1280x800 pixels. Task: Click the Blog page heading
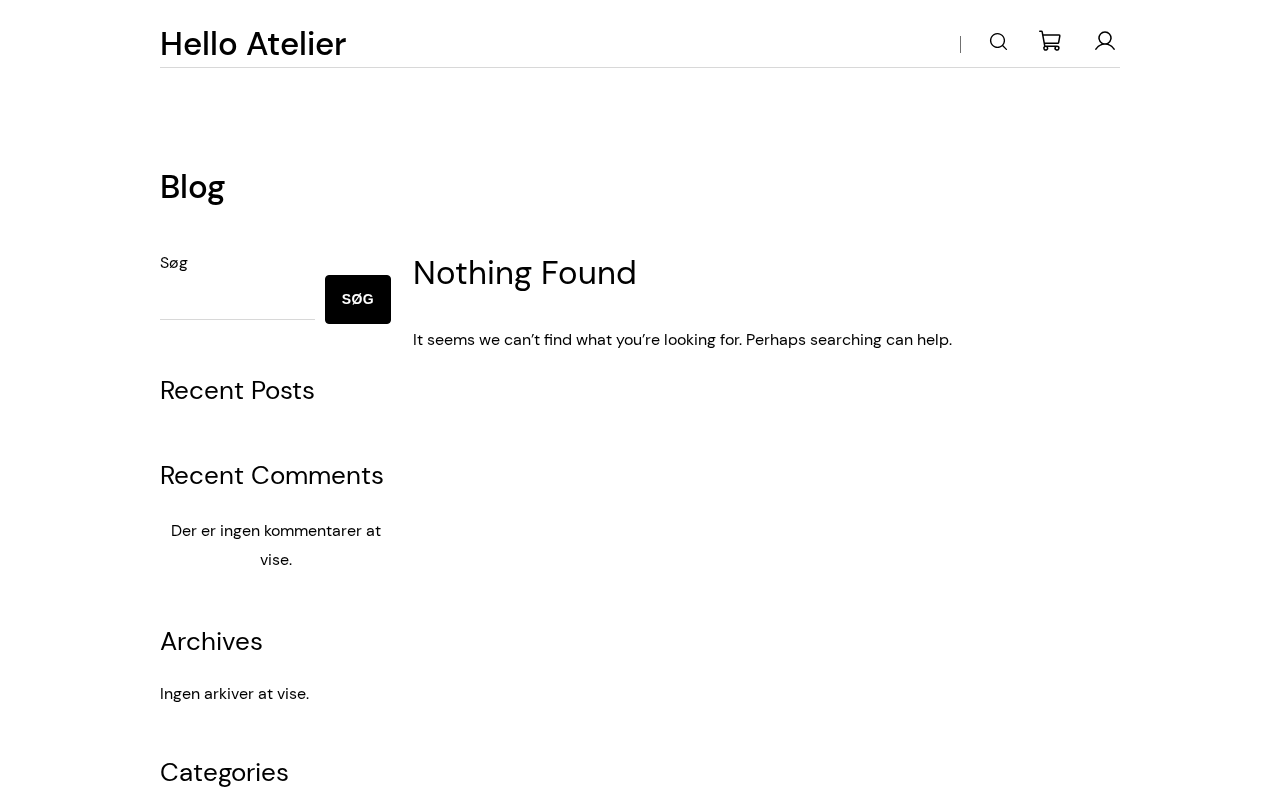point(193,187)
